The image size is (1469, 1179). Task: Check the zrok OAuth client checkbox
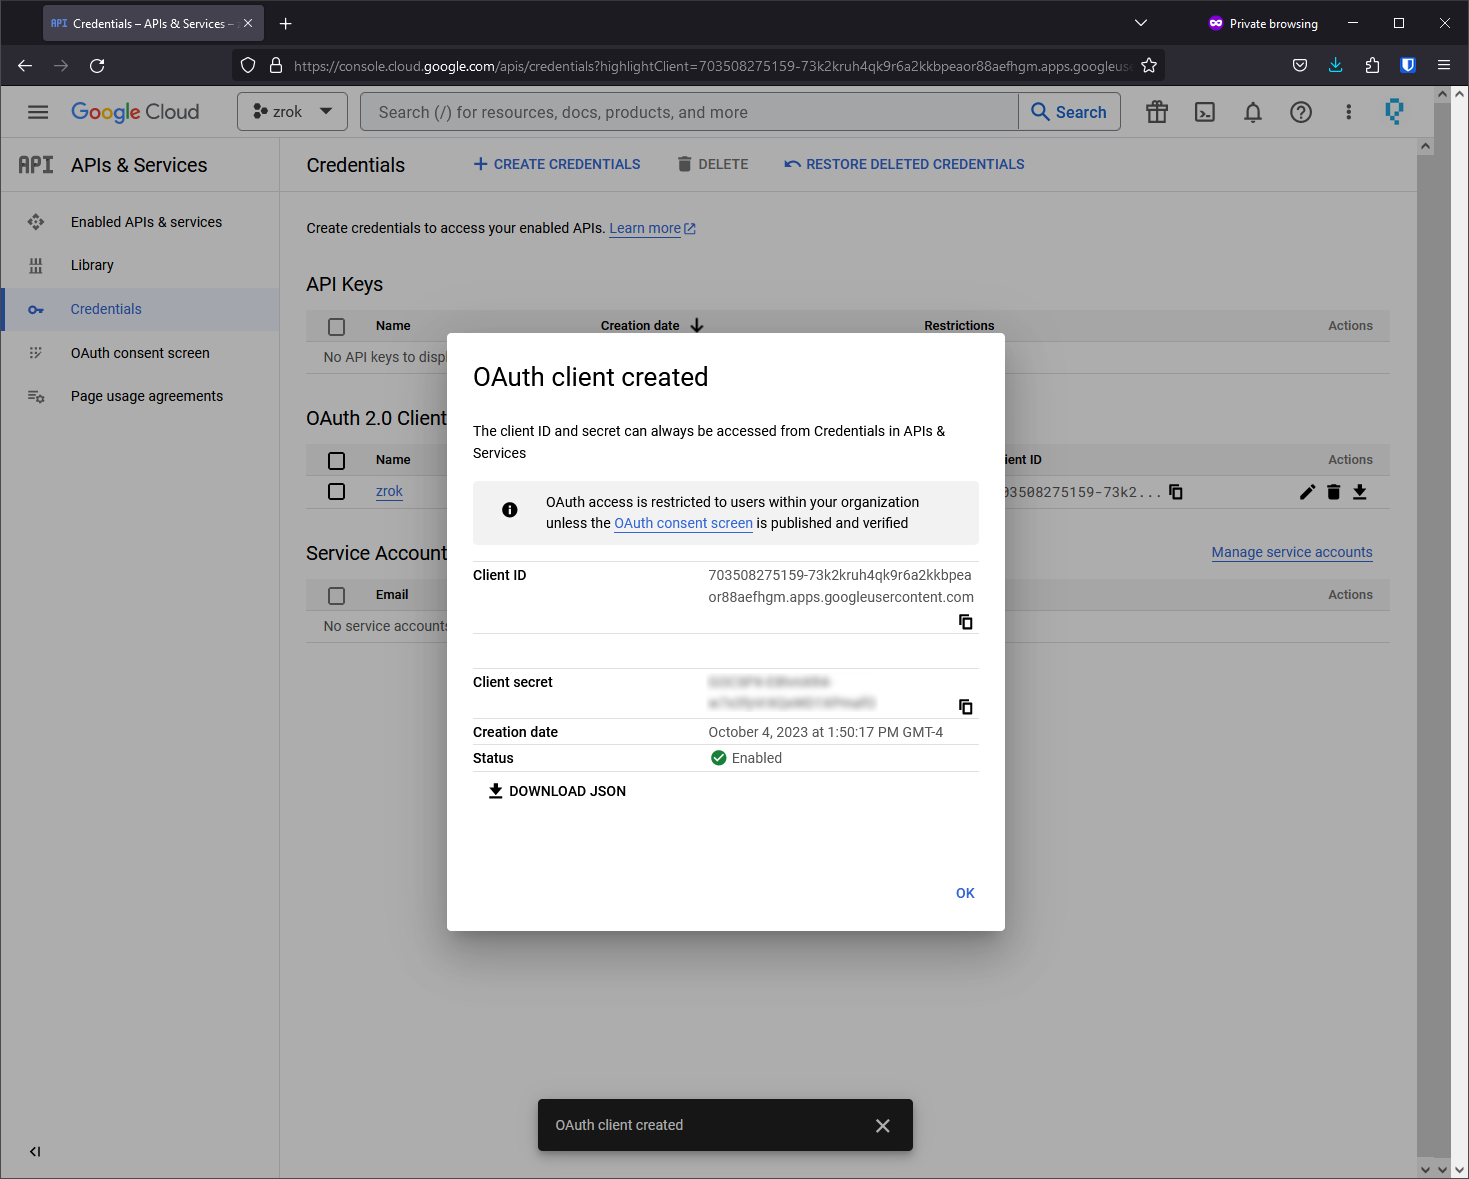click(x=337, y=492)
